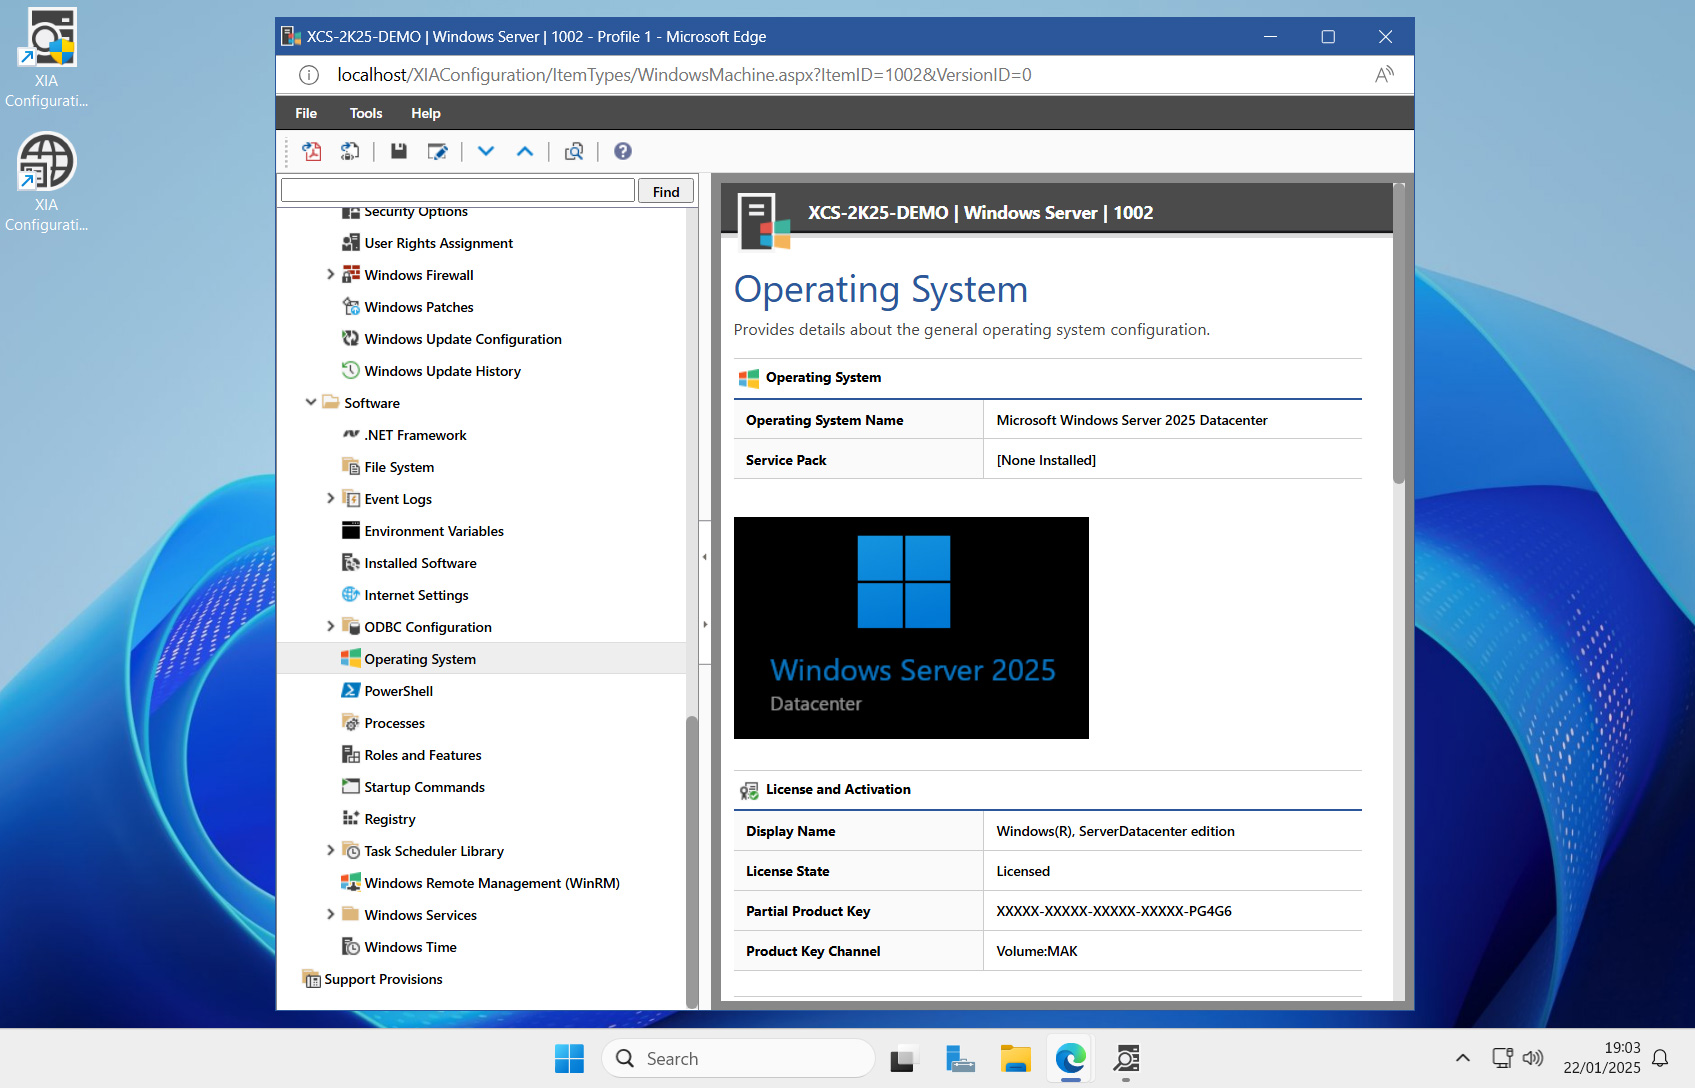Click the export to XML toolbar icon
This screenshot has height=1088, width=1695.
pyautogui.click(x=349, y=151)
